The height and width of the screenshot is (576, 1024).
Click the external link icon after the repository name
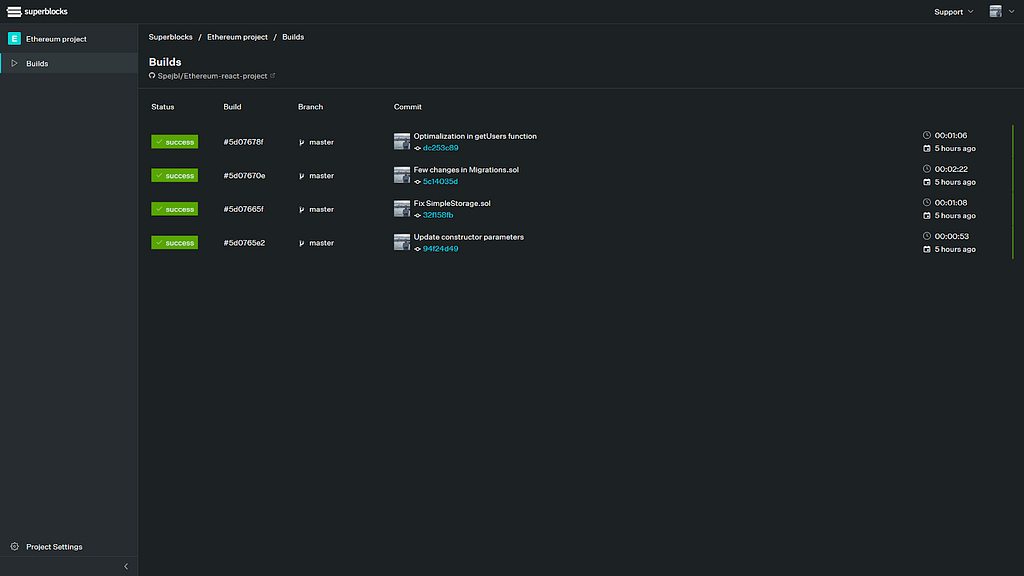272,76
